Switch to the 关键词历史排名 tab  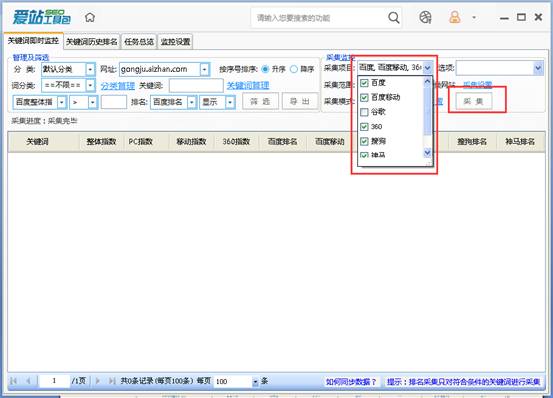(92, 42)
